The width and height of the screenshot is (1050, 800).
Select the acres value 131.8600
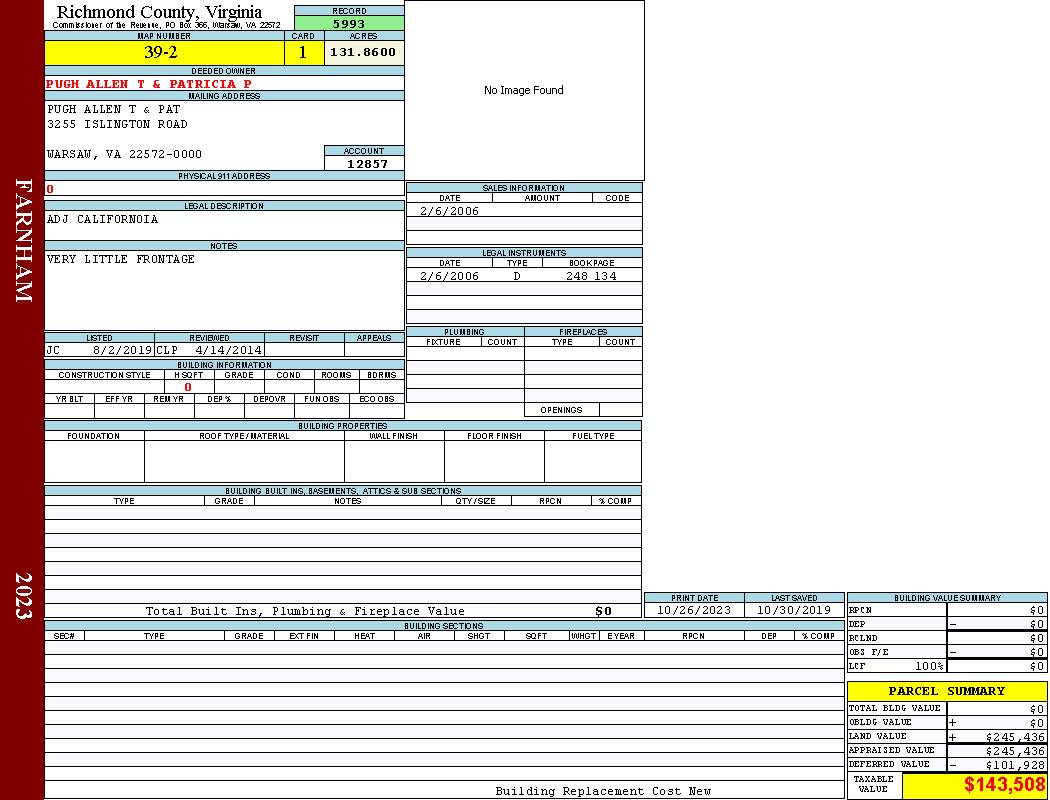(364, 53)
